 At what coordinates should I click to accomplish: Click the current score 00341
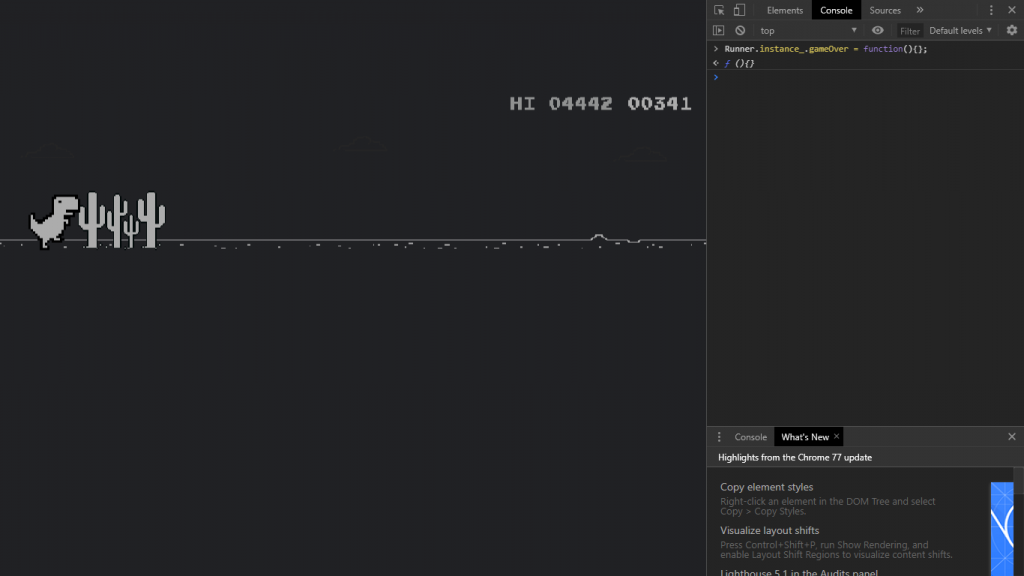(x=659, y=104)
